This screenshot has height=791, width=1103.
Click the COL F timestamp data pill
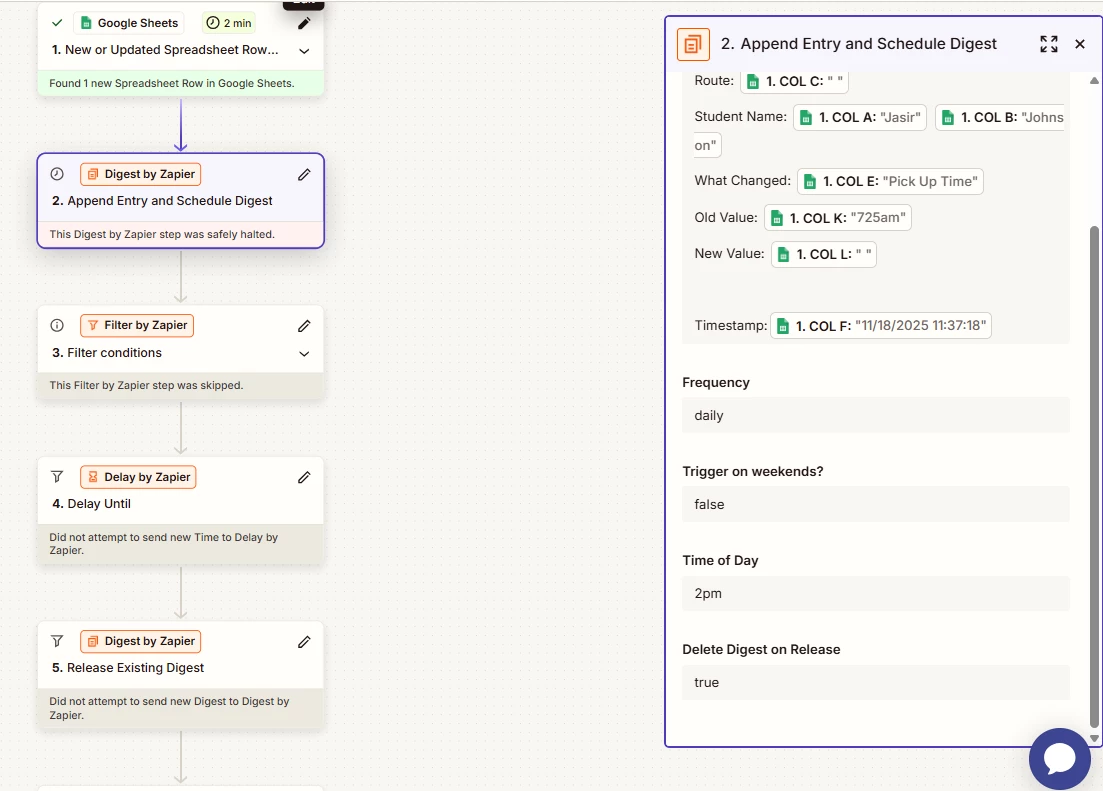(881, 326)
